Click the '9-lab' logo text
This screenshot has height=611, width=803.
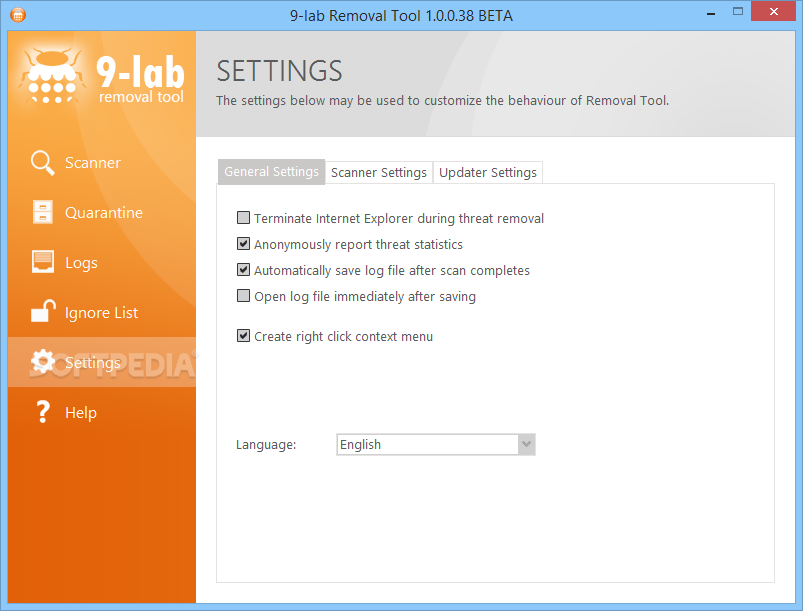140,72
